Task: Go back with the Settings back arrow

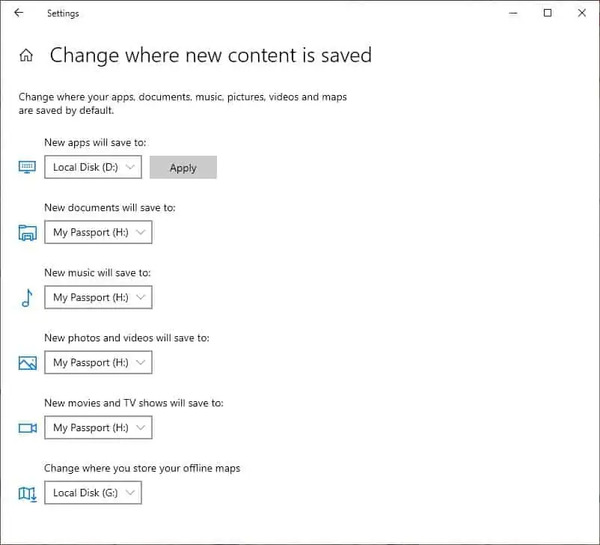Action: pyautogui.click(x=18, y=13)
